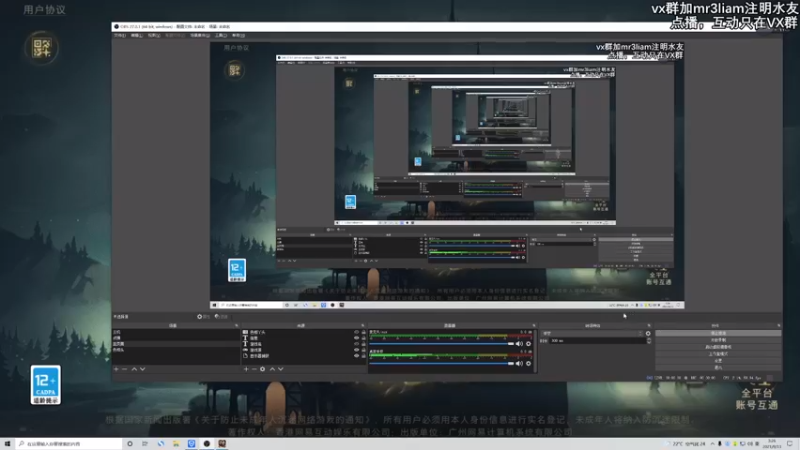Screen dimensions: 800x450
Task: Open the 编辑 (Edit) menu
Action: point(137,36)
